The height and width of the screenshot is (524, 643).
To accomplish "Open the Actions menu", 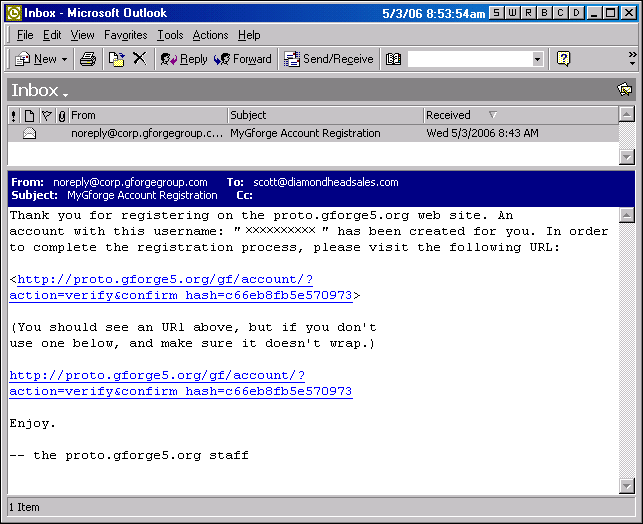I will point(210,35).
